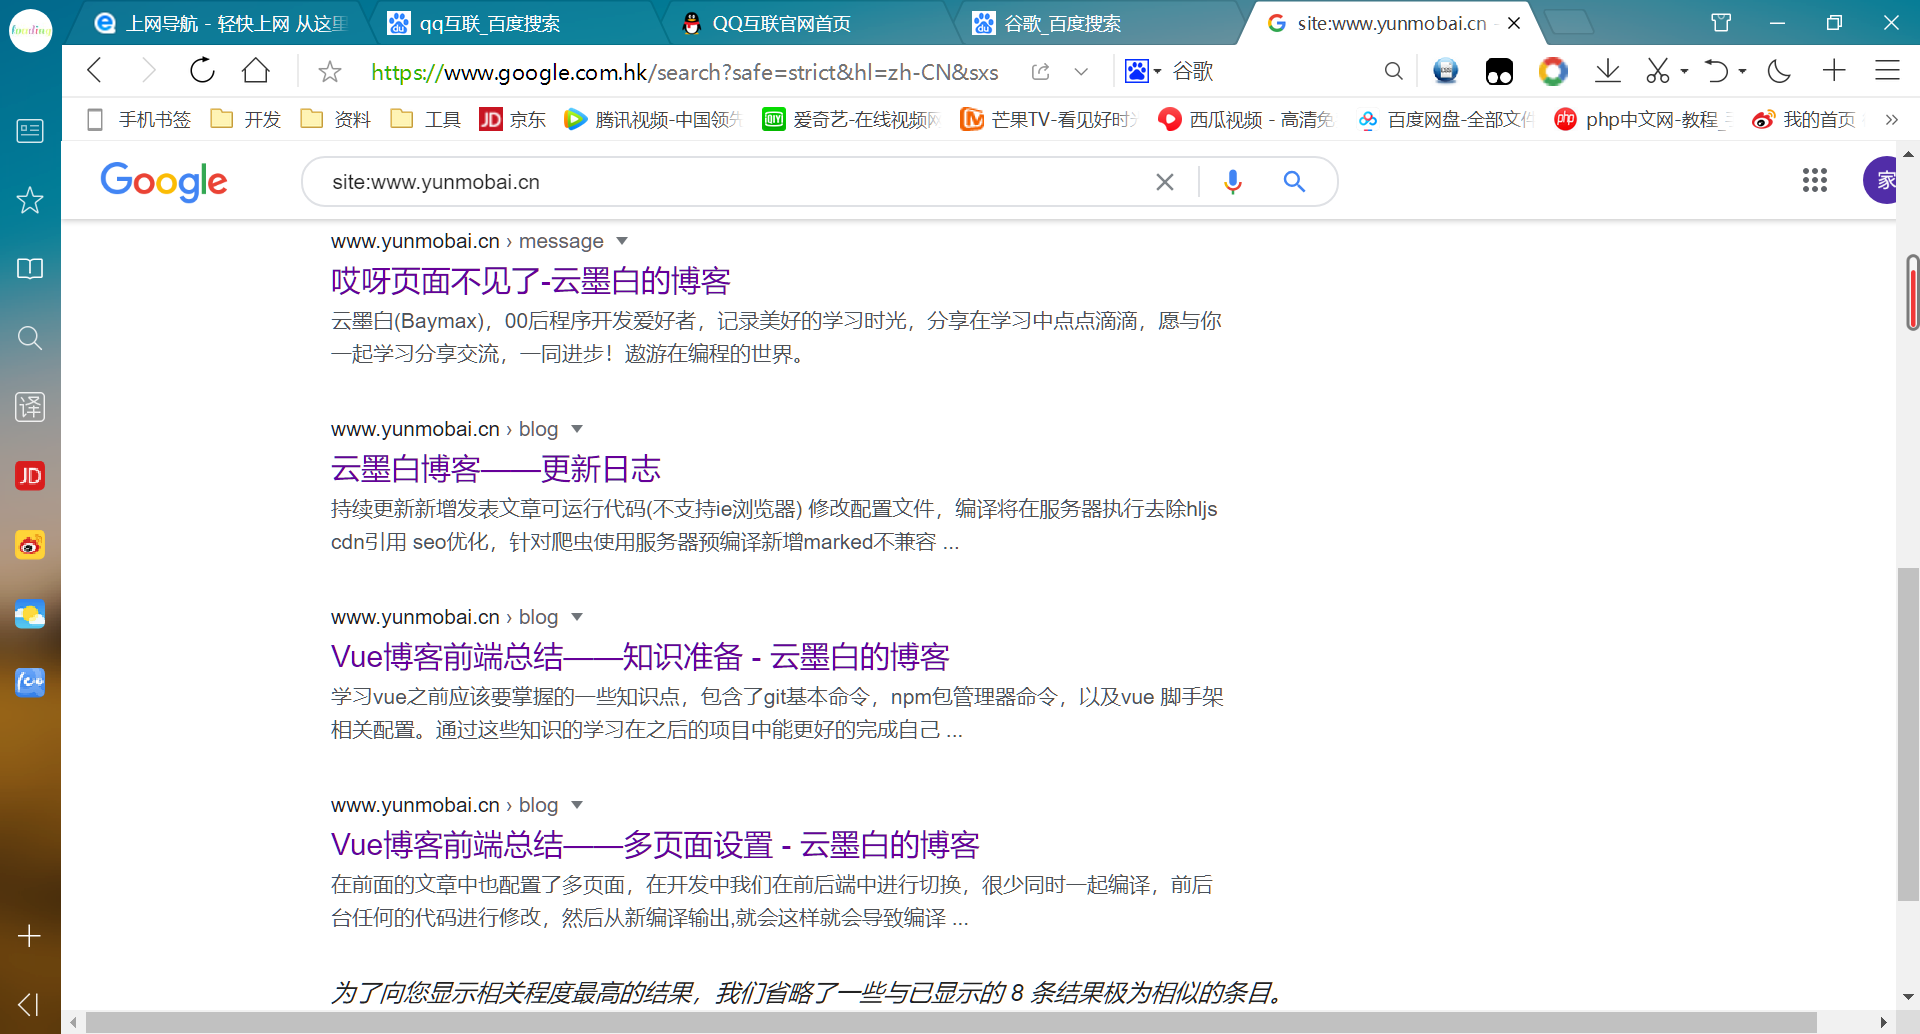Open result 哎呀页面不见了-云墨白的博客
The width and height of the screenshot is (1920, 1034).
(x=531, y=282)
